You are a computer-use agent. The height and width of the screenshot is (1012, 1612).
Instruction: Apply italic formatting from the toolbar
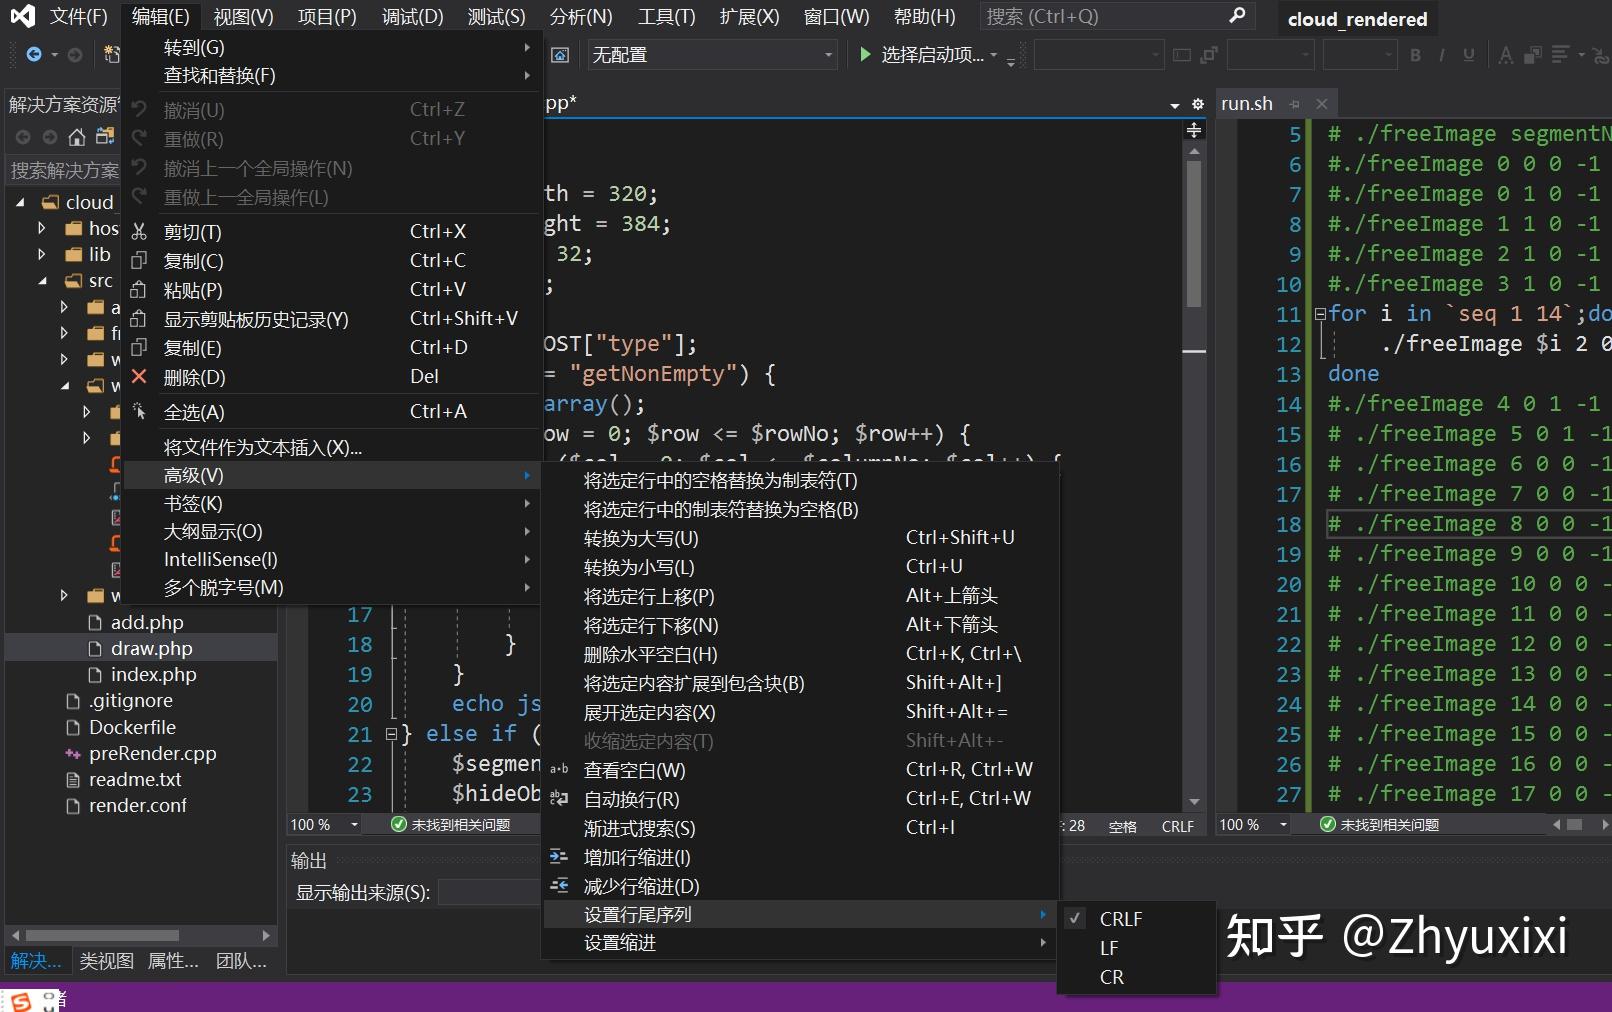[x=1442, y=56]
